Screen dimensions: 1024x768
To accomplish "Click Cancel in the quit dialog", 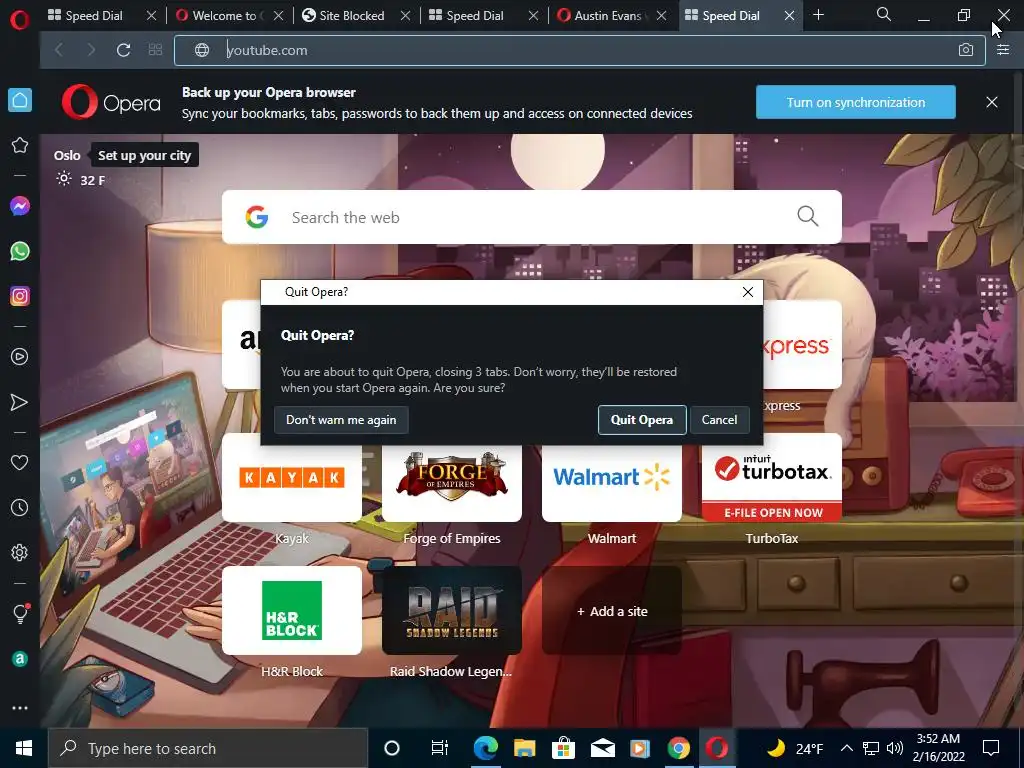I will point(720,420).
